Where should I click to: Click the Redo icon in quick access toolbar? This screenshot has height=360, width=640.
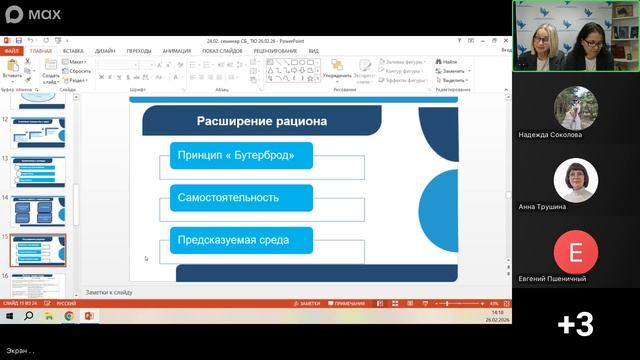[x=46, y=41]
